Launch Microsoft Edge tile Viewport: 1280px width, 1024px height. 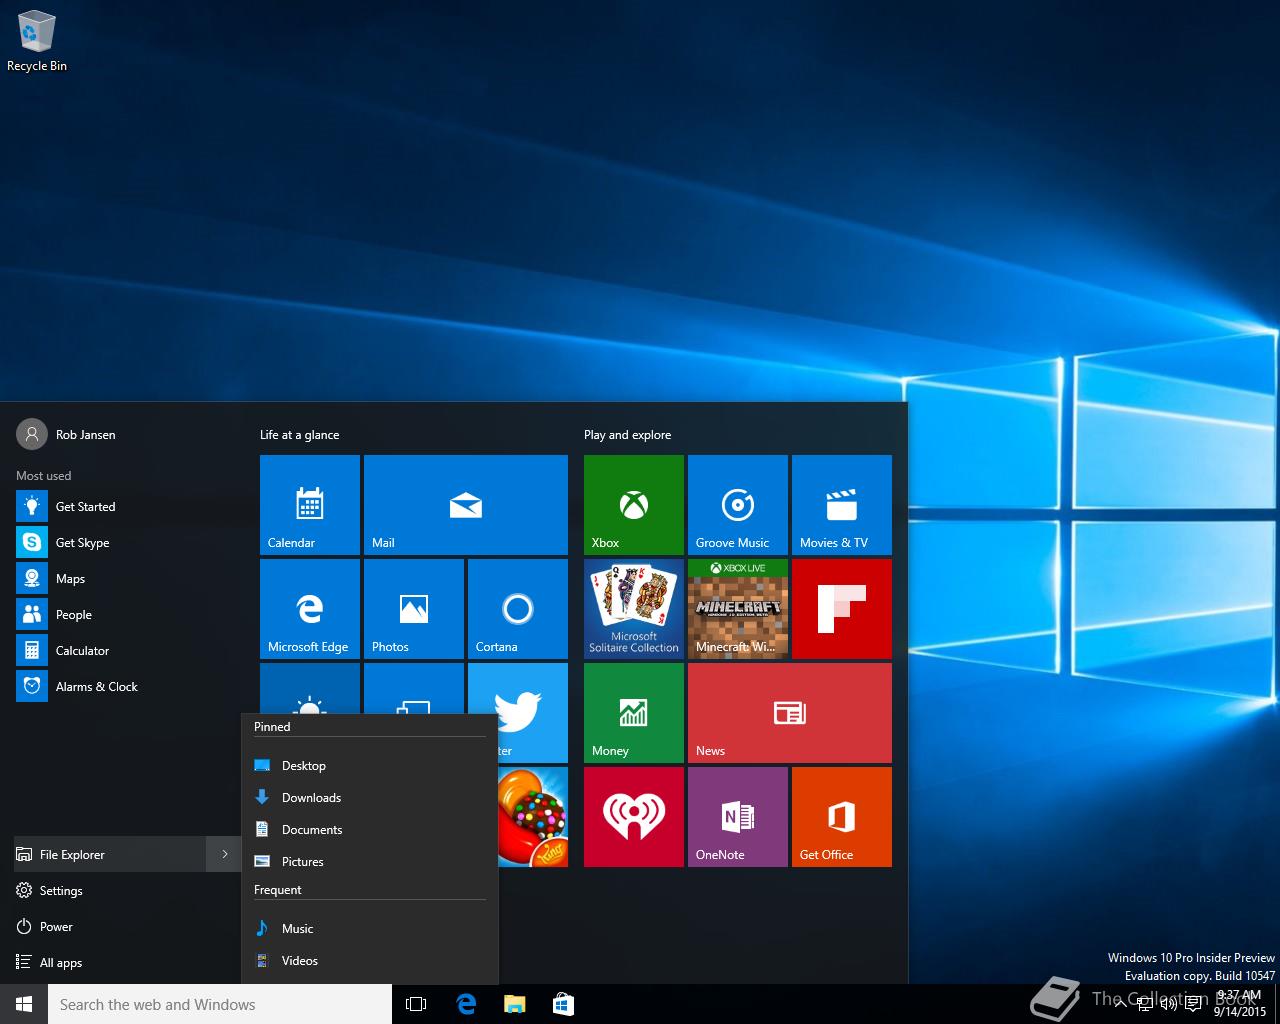pos(310,609)
